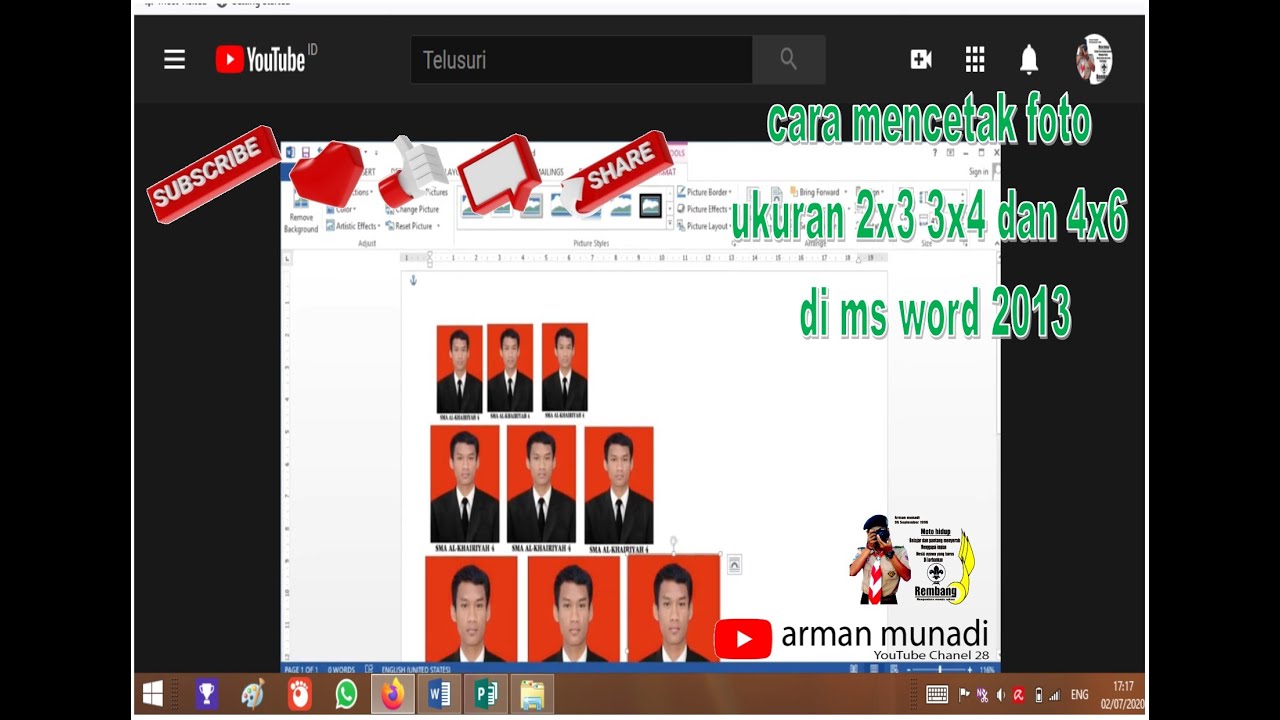Open the touch keyboard tray icon
The width and height of the screenshot is (1280, 720).
(937, 694)
